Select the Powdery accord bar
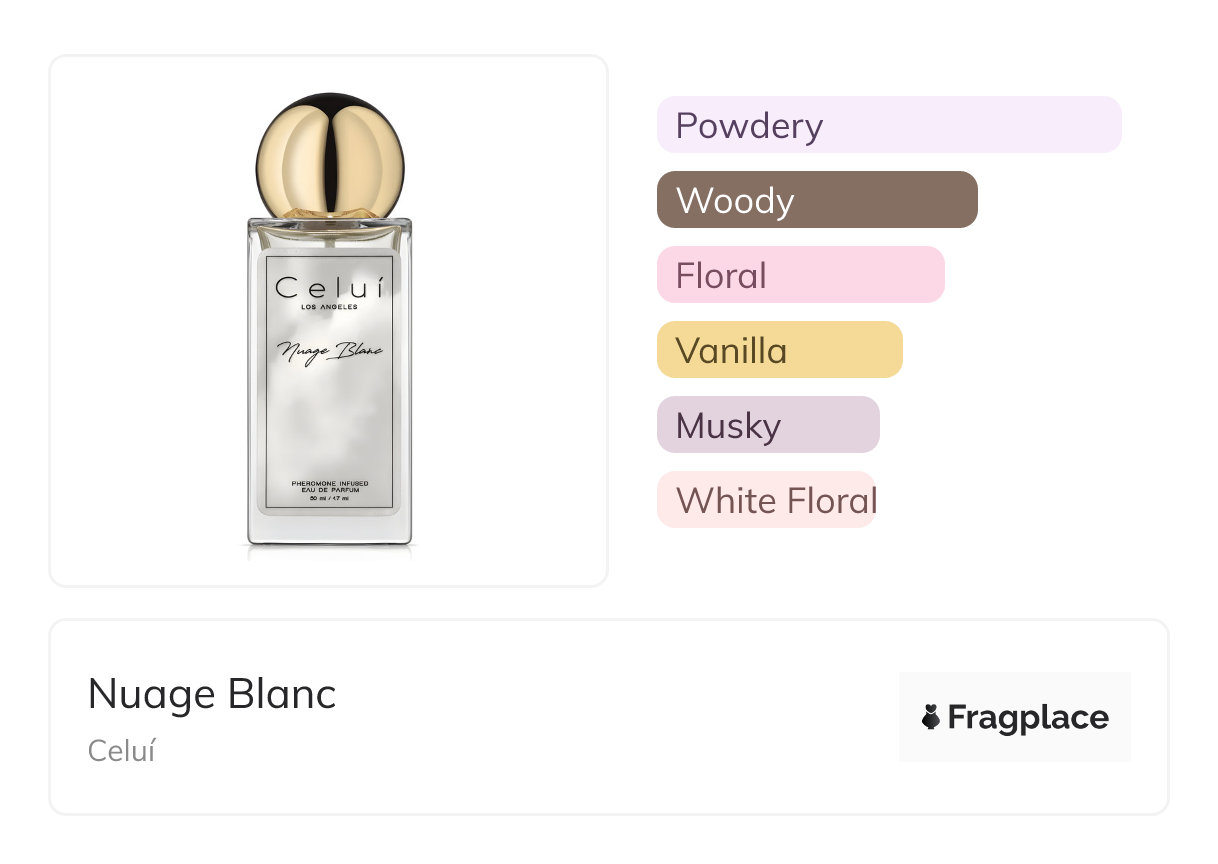 pyautogui.click(x=888, y=125)
